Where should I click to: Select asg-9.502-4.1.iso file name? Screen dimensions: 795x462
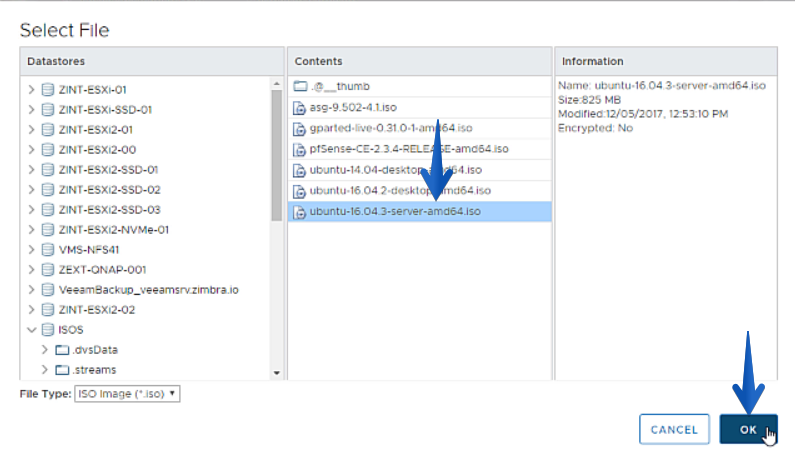[x=353, y=108]
